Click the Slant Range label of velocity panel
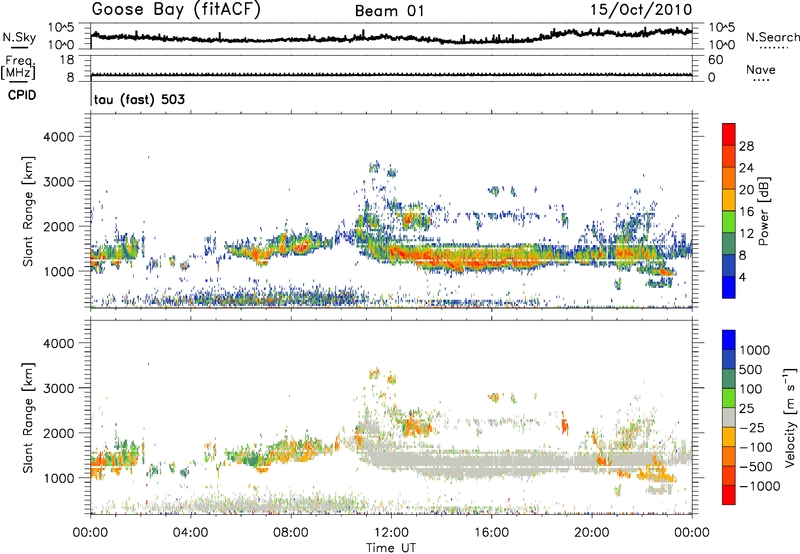This screenshot has height=554, width=800. point(28,417)
